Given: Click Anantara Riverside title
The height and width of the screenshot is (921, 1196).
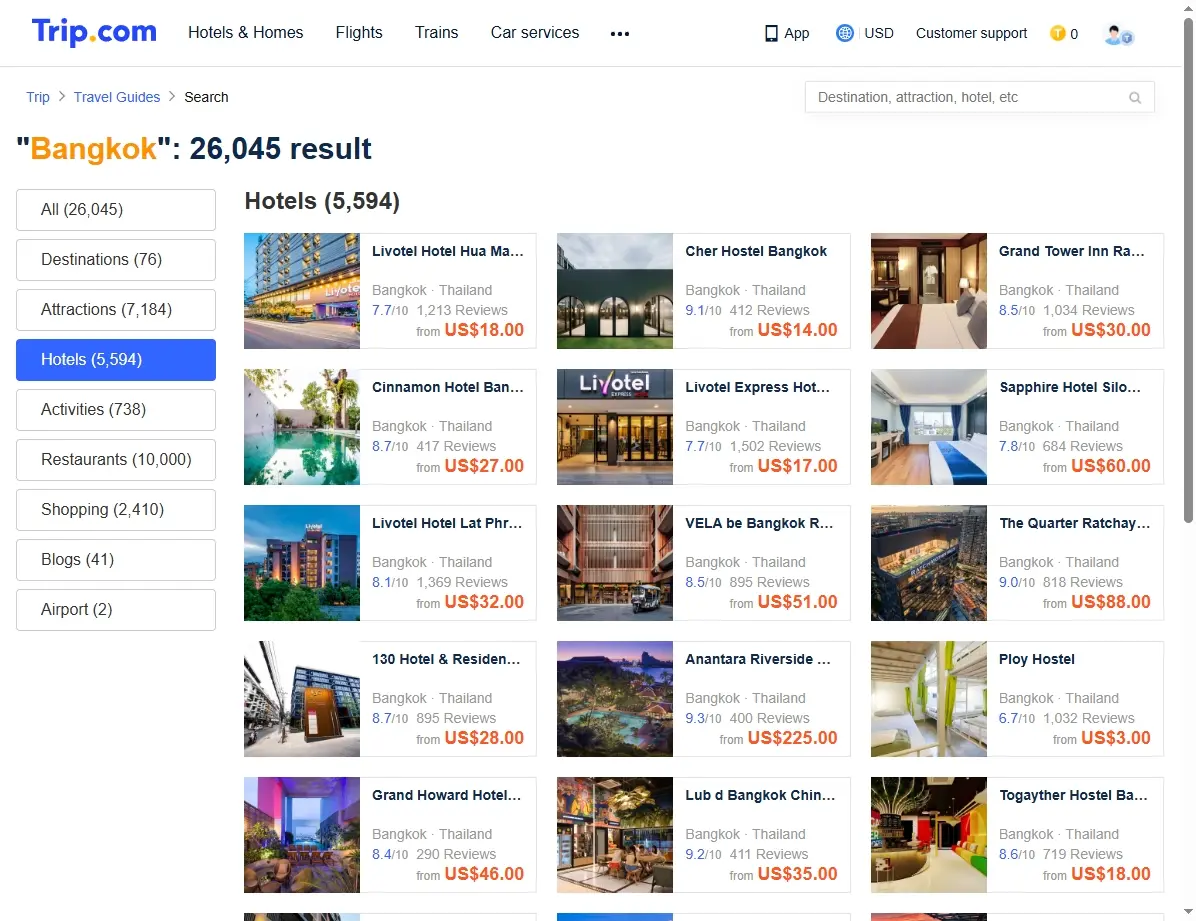Looking at the screenshot, I should tap(758, 659).
